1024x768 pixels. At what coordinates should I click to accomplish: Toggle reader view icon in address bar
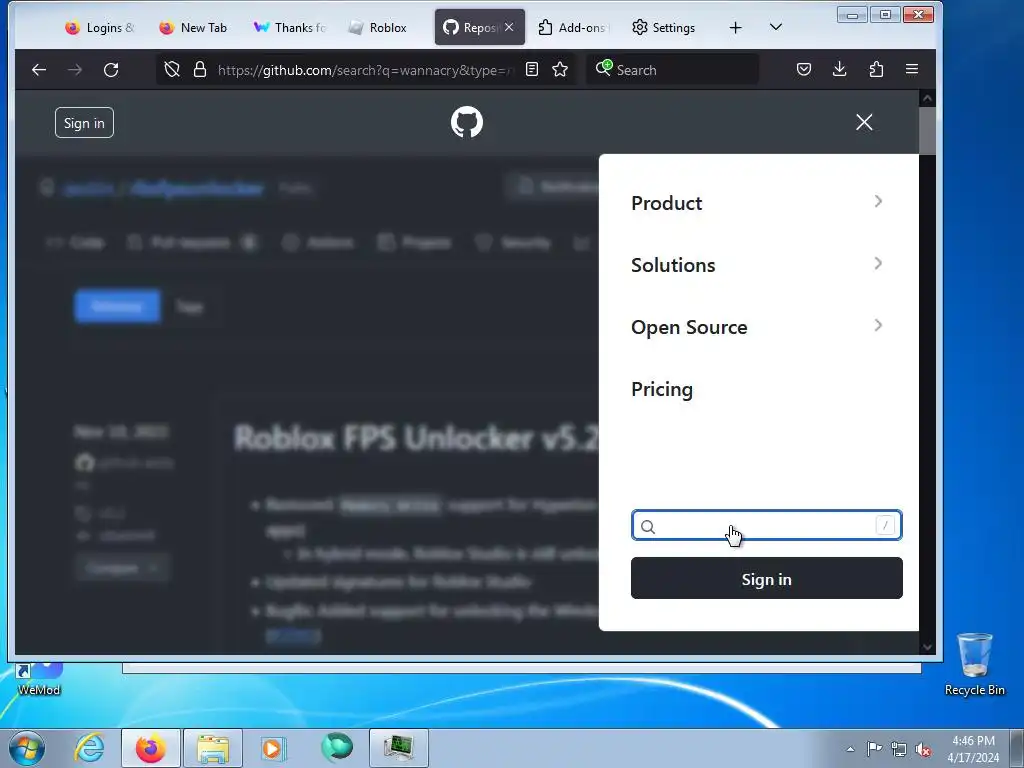pos(532,69)
